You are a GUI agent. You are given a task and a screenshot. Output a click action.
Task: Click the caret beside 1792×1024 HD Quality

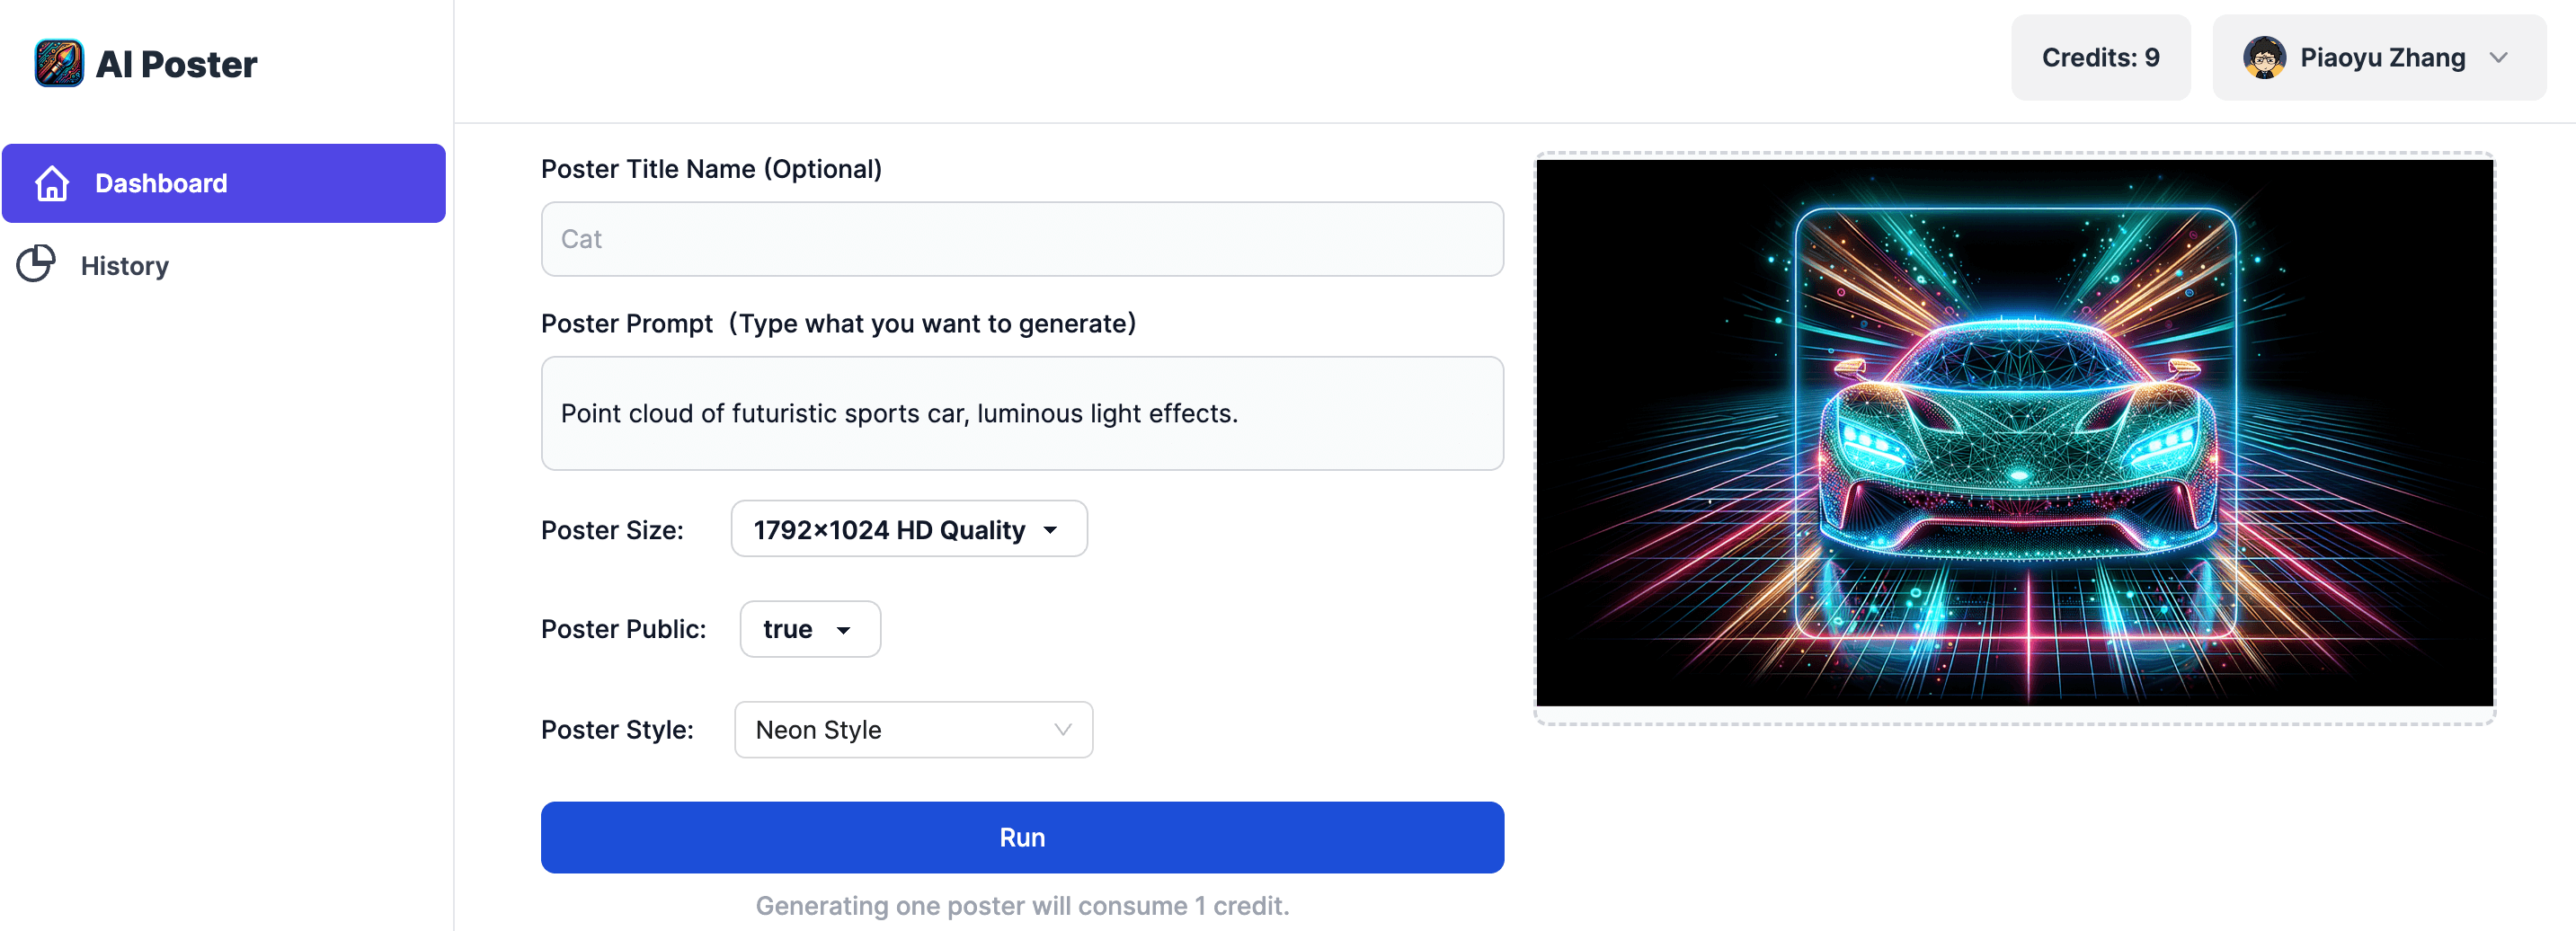(1050, 530)
